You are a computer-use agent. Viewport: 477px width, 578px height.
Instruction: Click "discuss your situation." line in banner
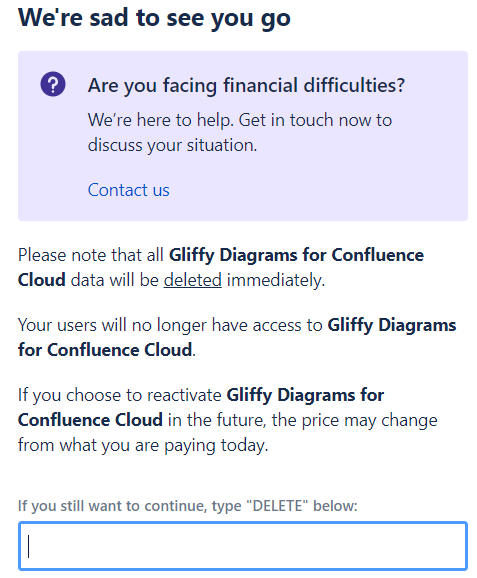(172, 145)
